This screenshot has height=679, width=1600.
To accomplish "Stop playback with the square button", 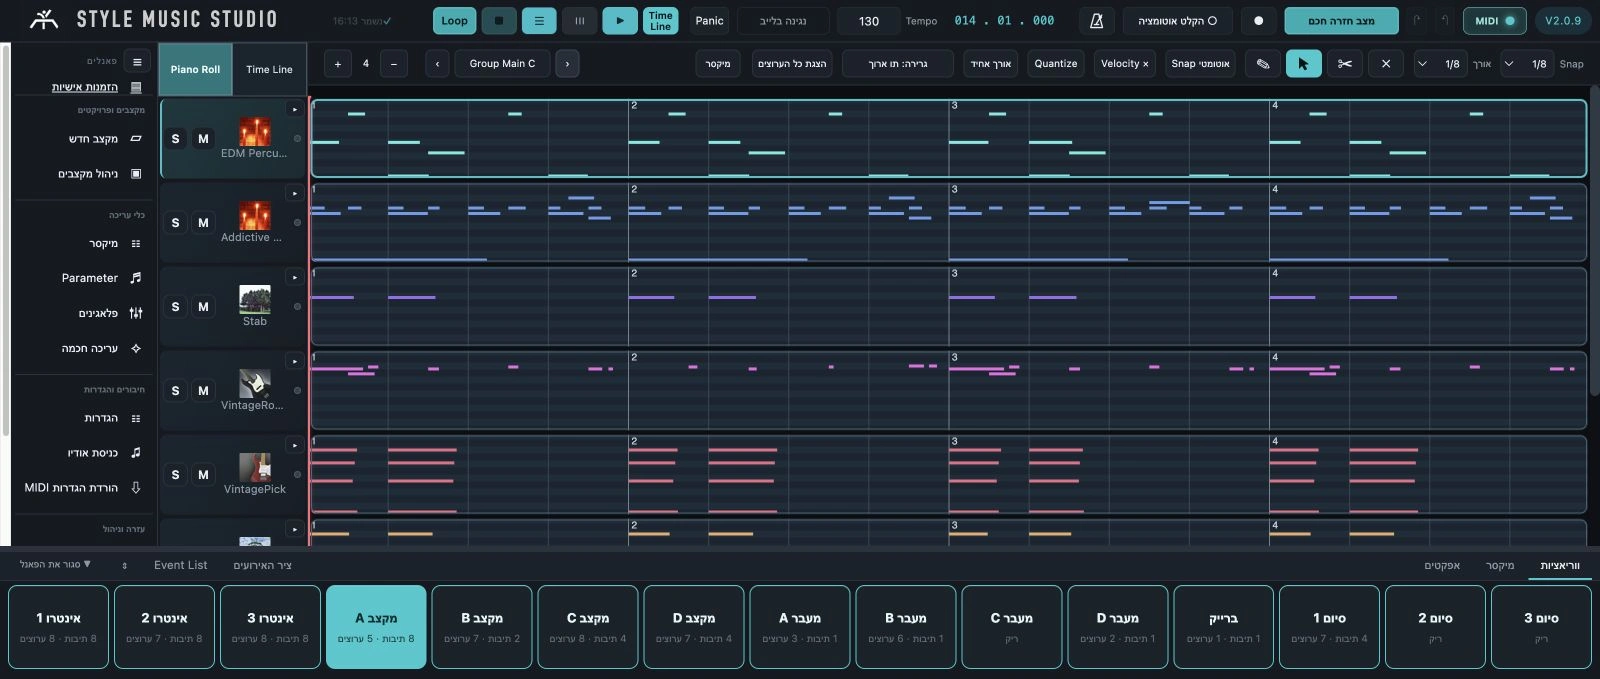I will (499, 21).
